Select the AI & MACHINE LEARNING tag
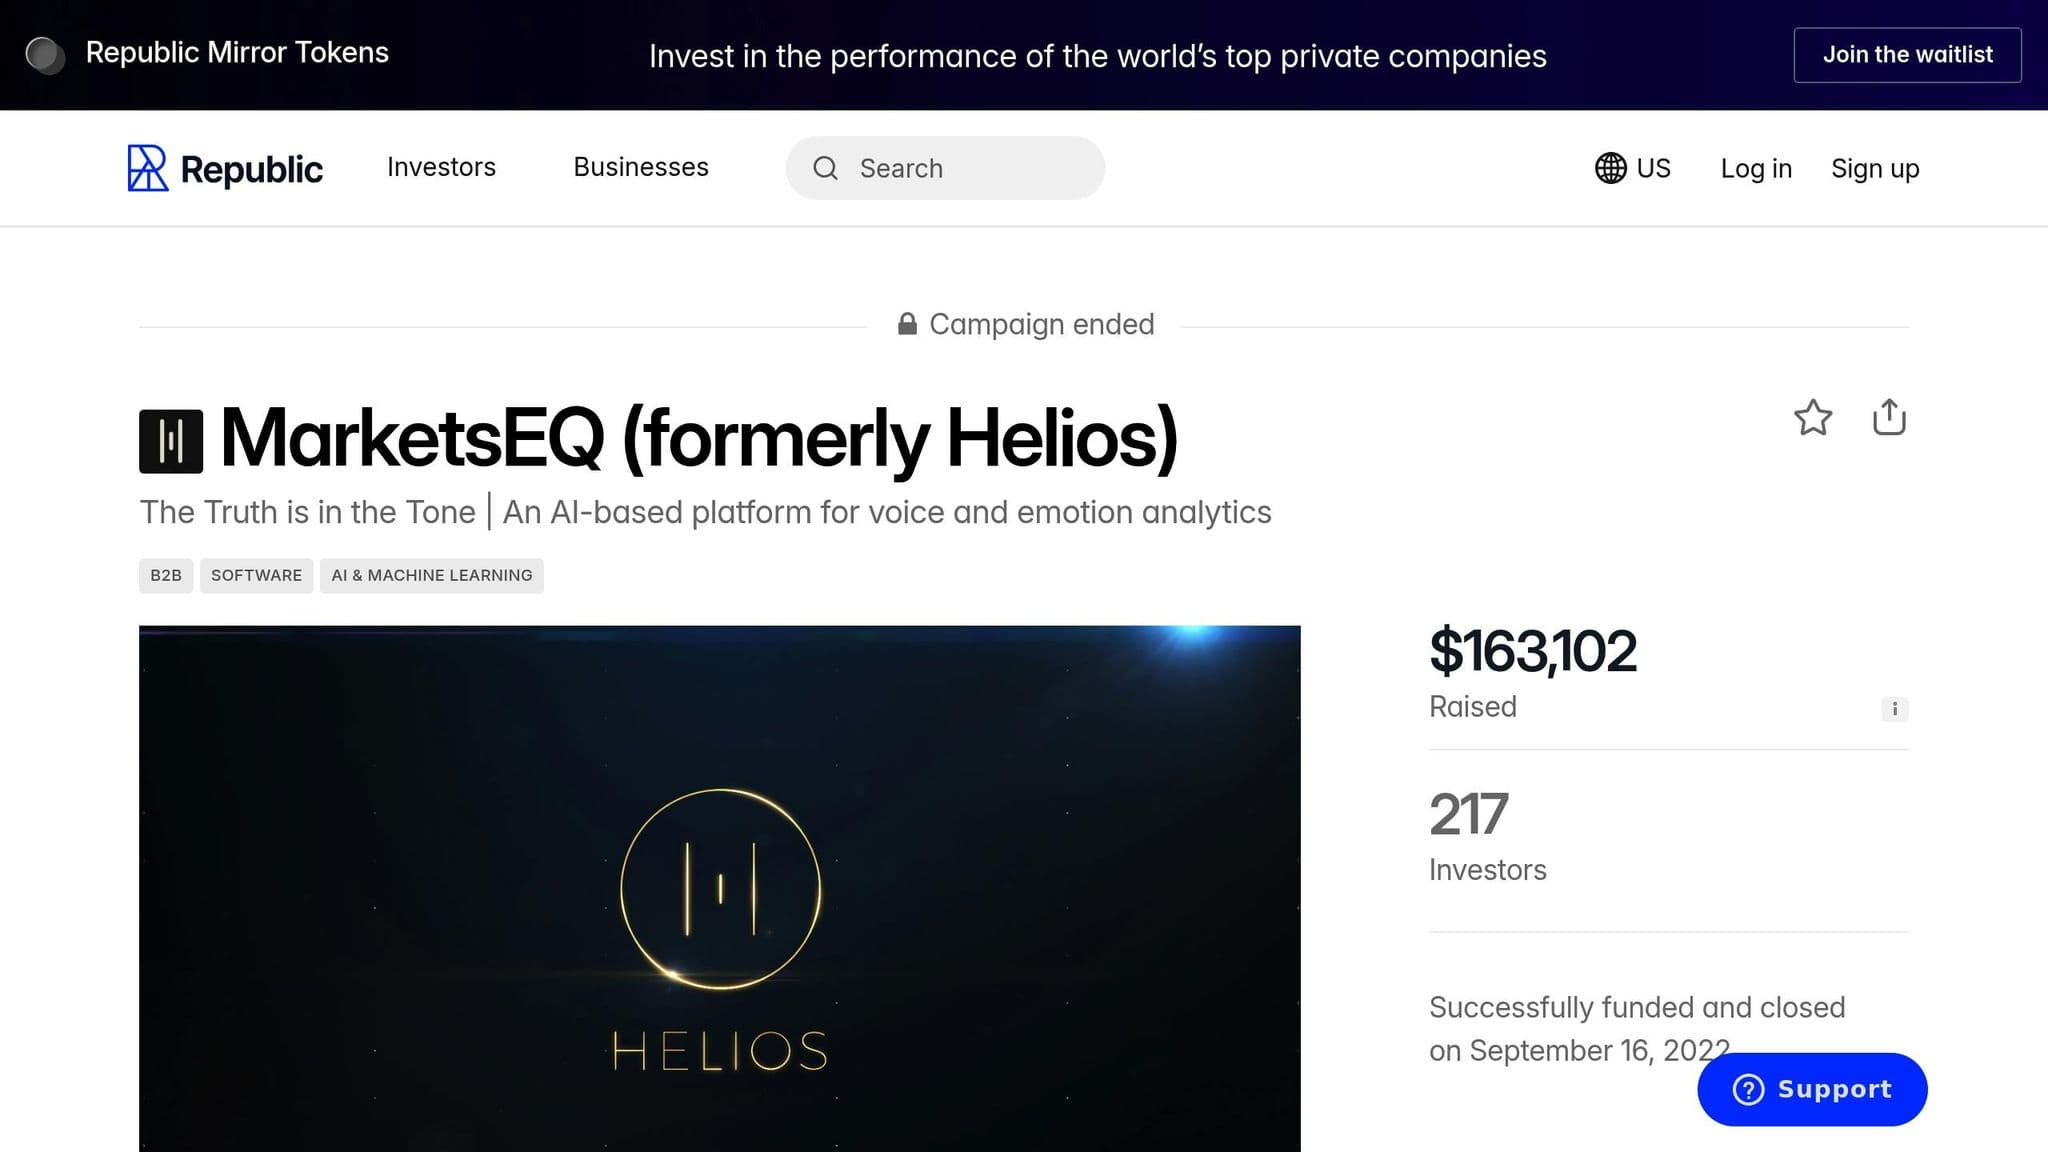 [x=431, y=576]
